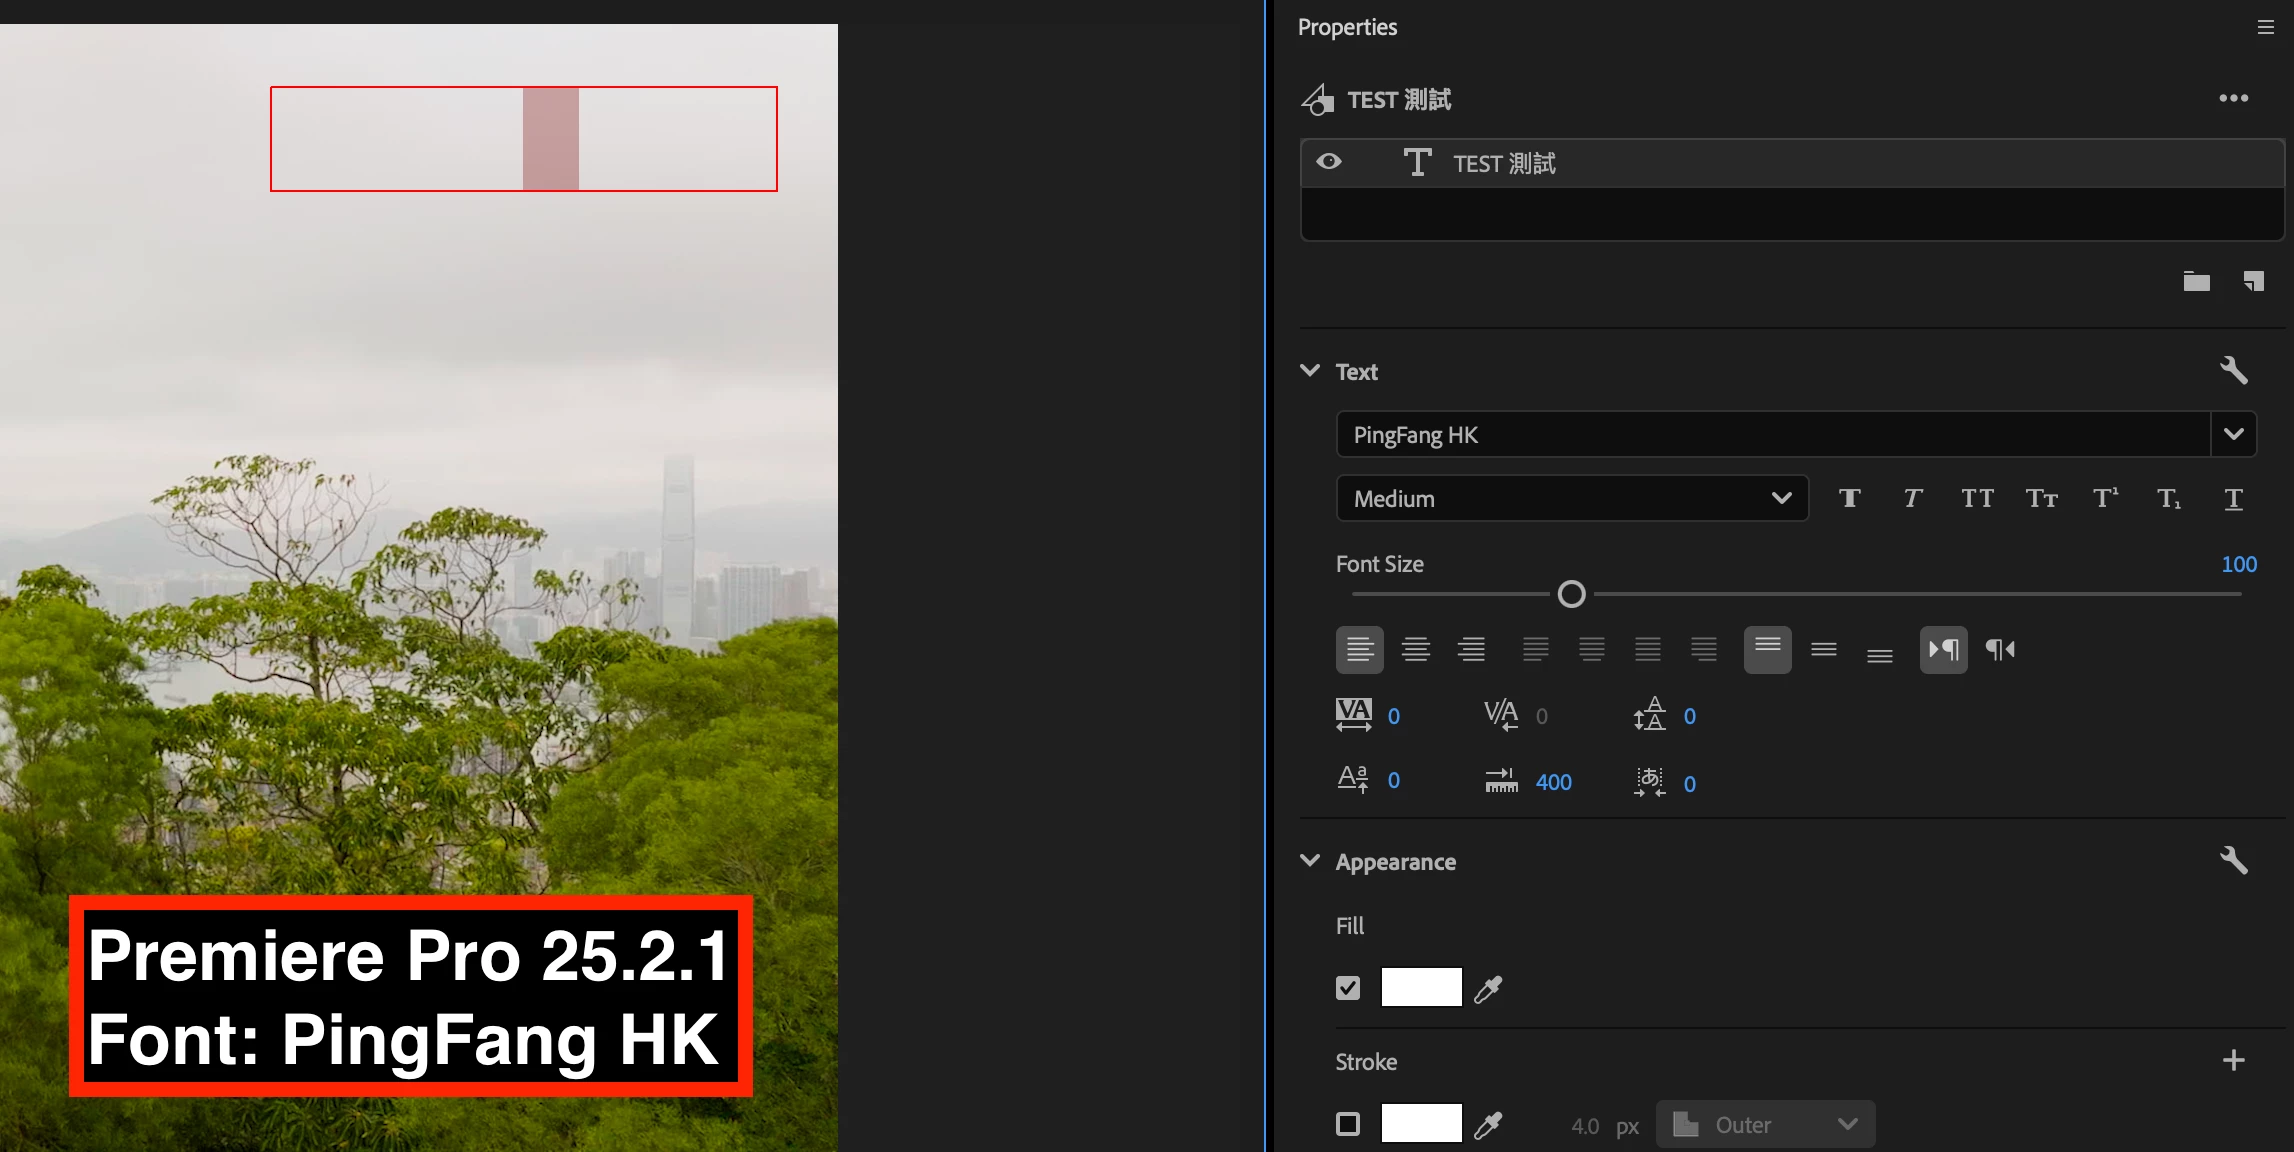Add another stroke with plus button
Screen dimensions: 2294x1152
(2233, 1060)
